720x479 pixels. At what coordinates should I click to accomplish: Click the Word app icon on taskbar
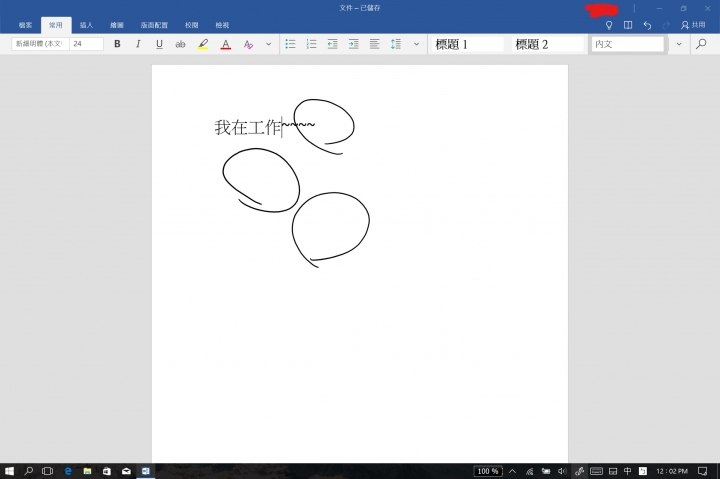tap(146, 471)
